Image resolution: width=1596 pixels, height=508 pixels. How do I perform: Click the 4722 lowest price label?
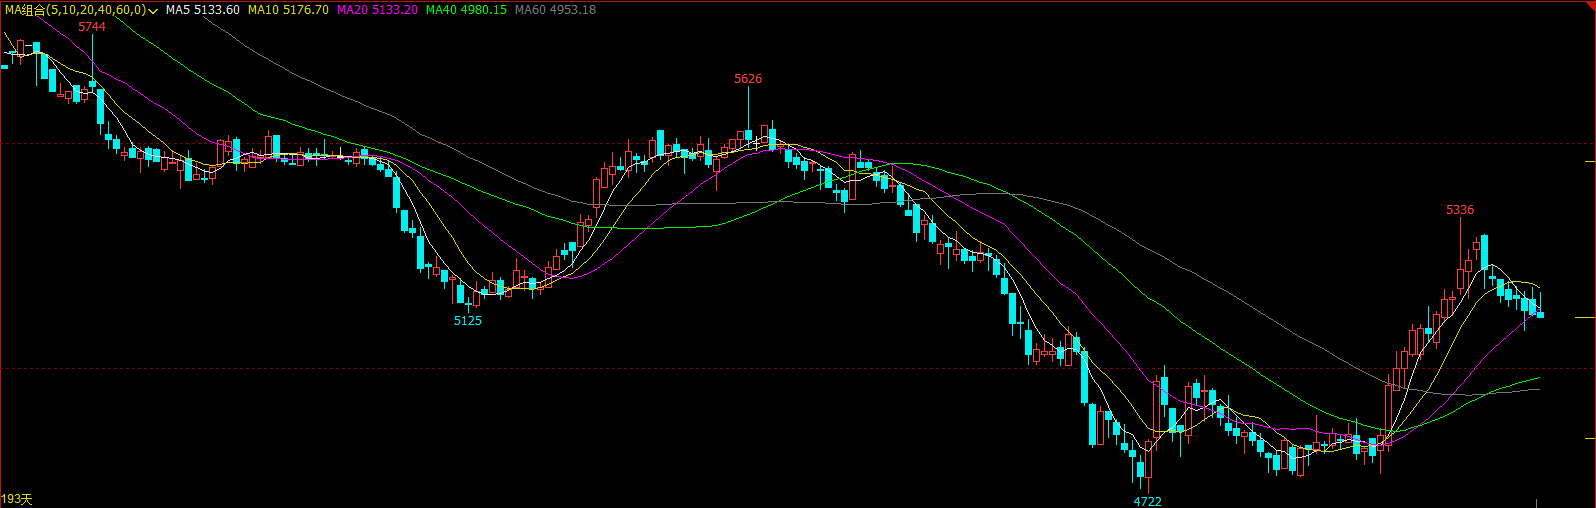[x=1148, y=501]
